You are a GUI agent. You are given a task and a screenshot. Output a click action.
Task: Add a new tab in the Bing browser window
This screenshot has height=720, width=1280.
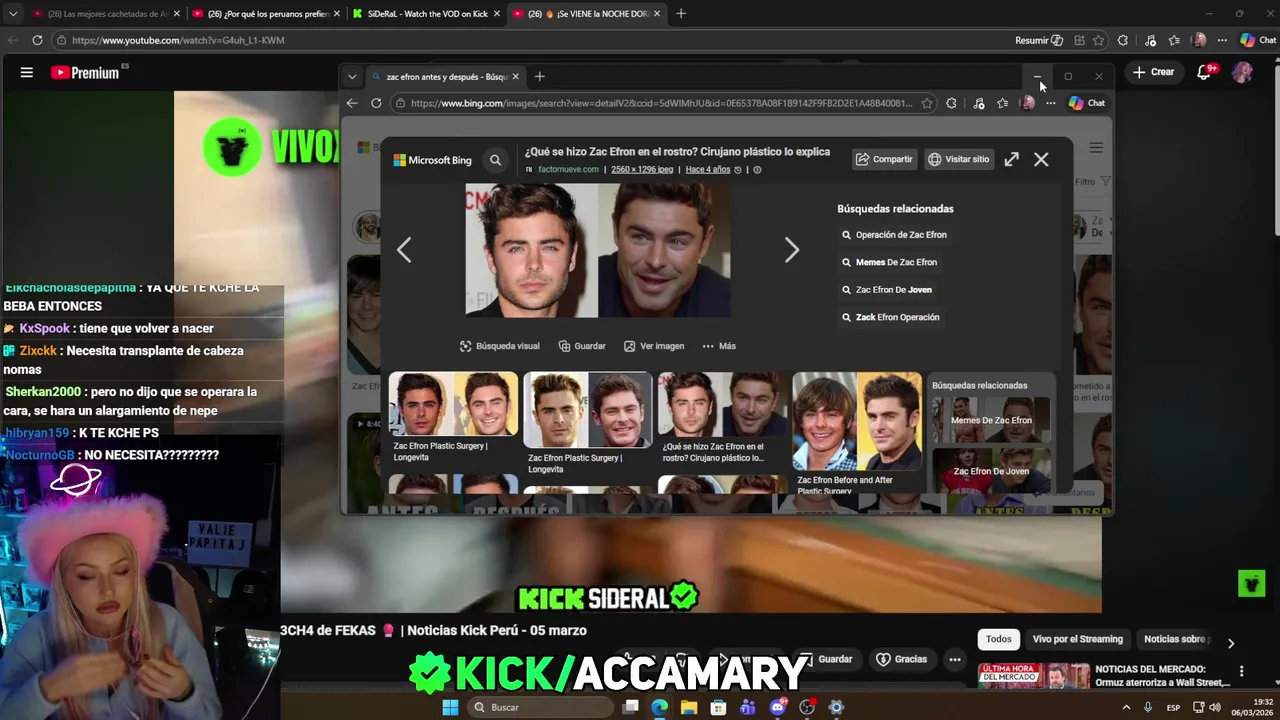(539, 76)
